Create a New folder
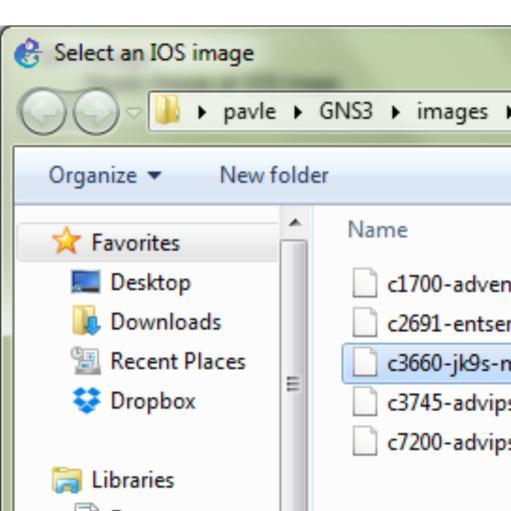This screenshot has width=511, height=511. click(274, 175)
